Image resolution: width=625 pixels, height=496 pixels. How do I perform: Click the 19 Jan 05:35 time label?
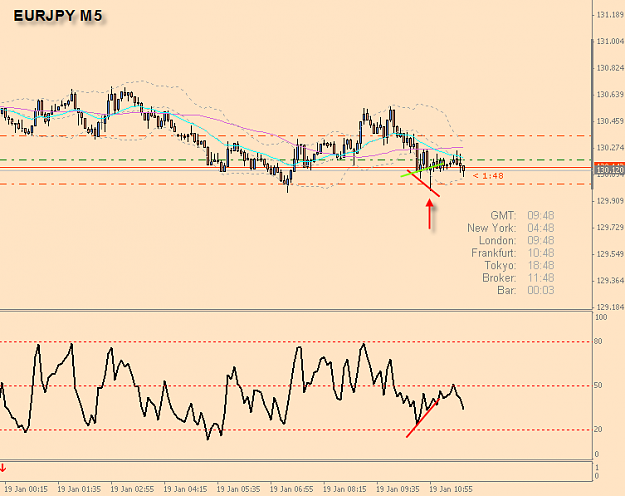(238, 489)
